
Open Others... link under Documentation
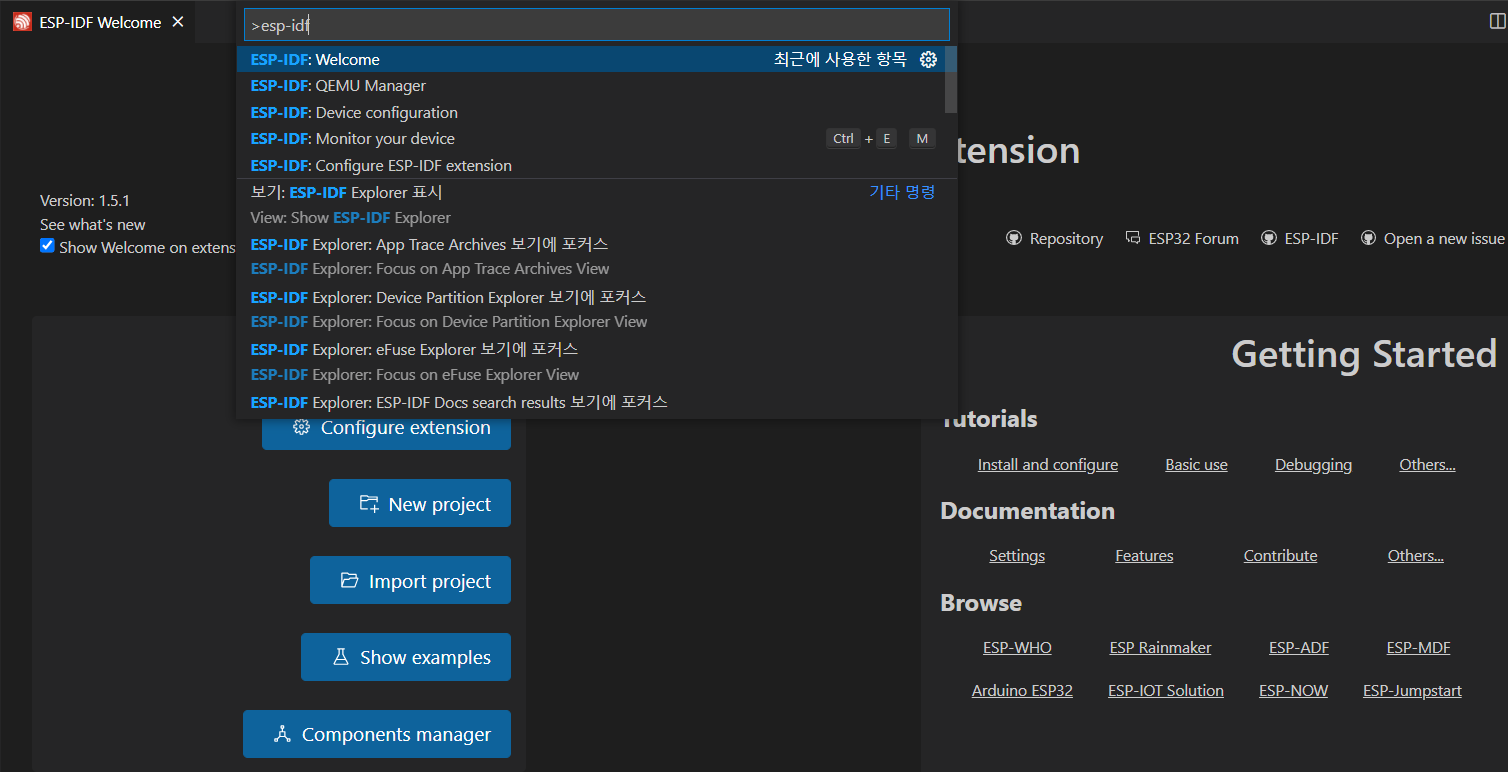(x=1415, y=556)
